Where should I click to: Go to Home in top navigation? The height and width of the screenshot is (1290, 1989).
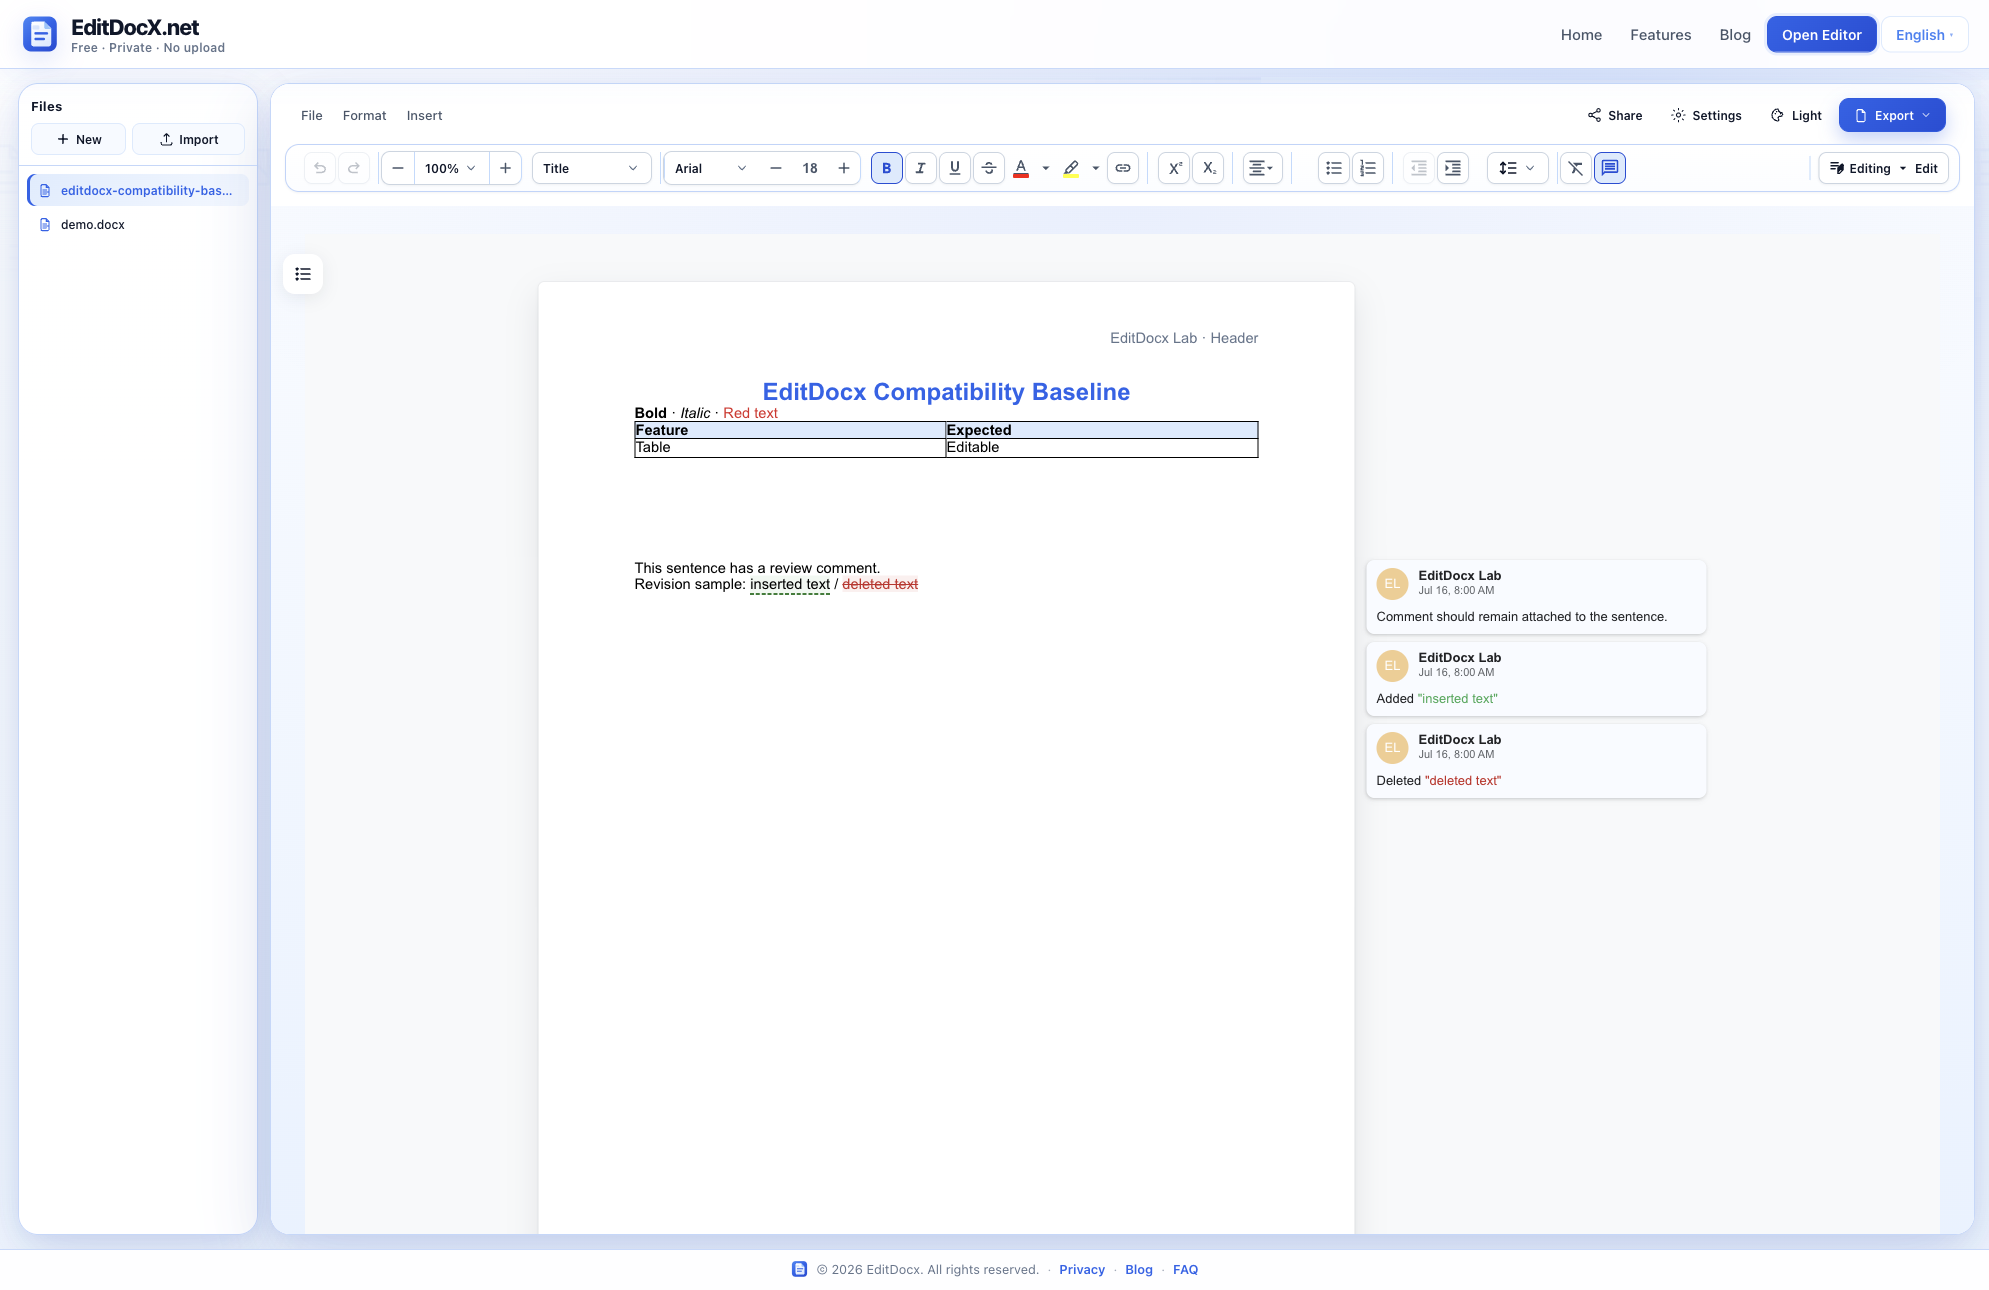tap(1581, 35)
